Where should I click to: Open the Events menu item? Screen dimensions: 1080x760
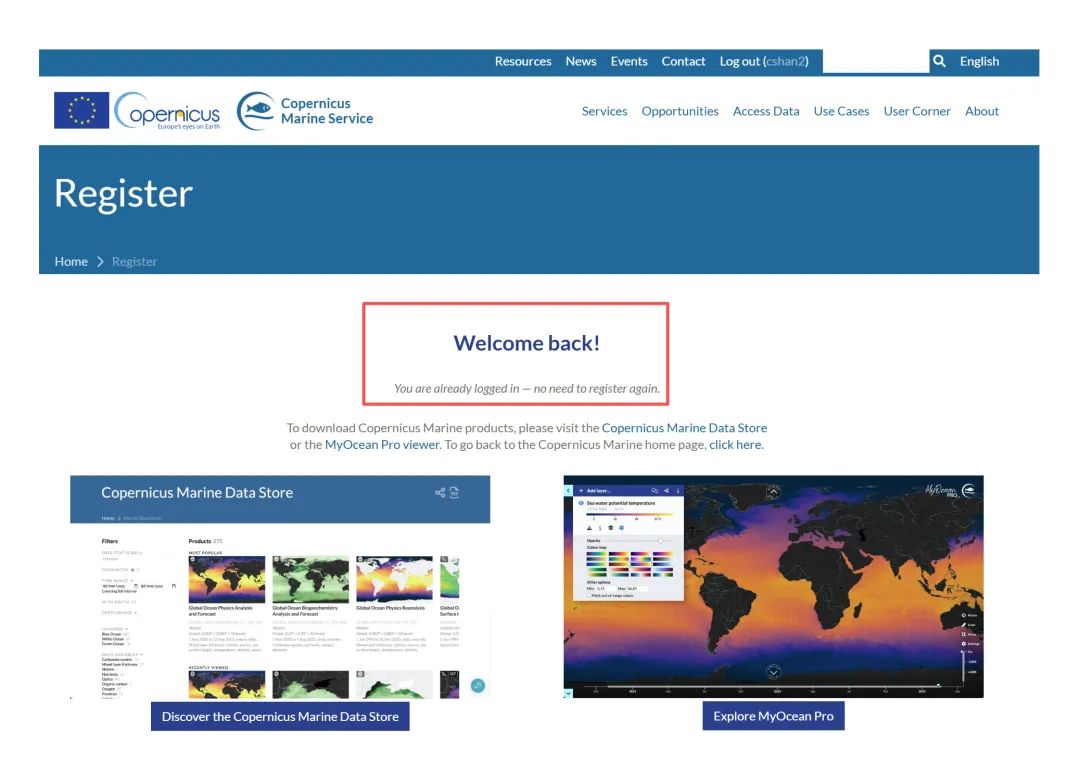coord(629,61)
